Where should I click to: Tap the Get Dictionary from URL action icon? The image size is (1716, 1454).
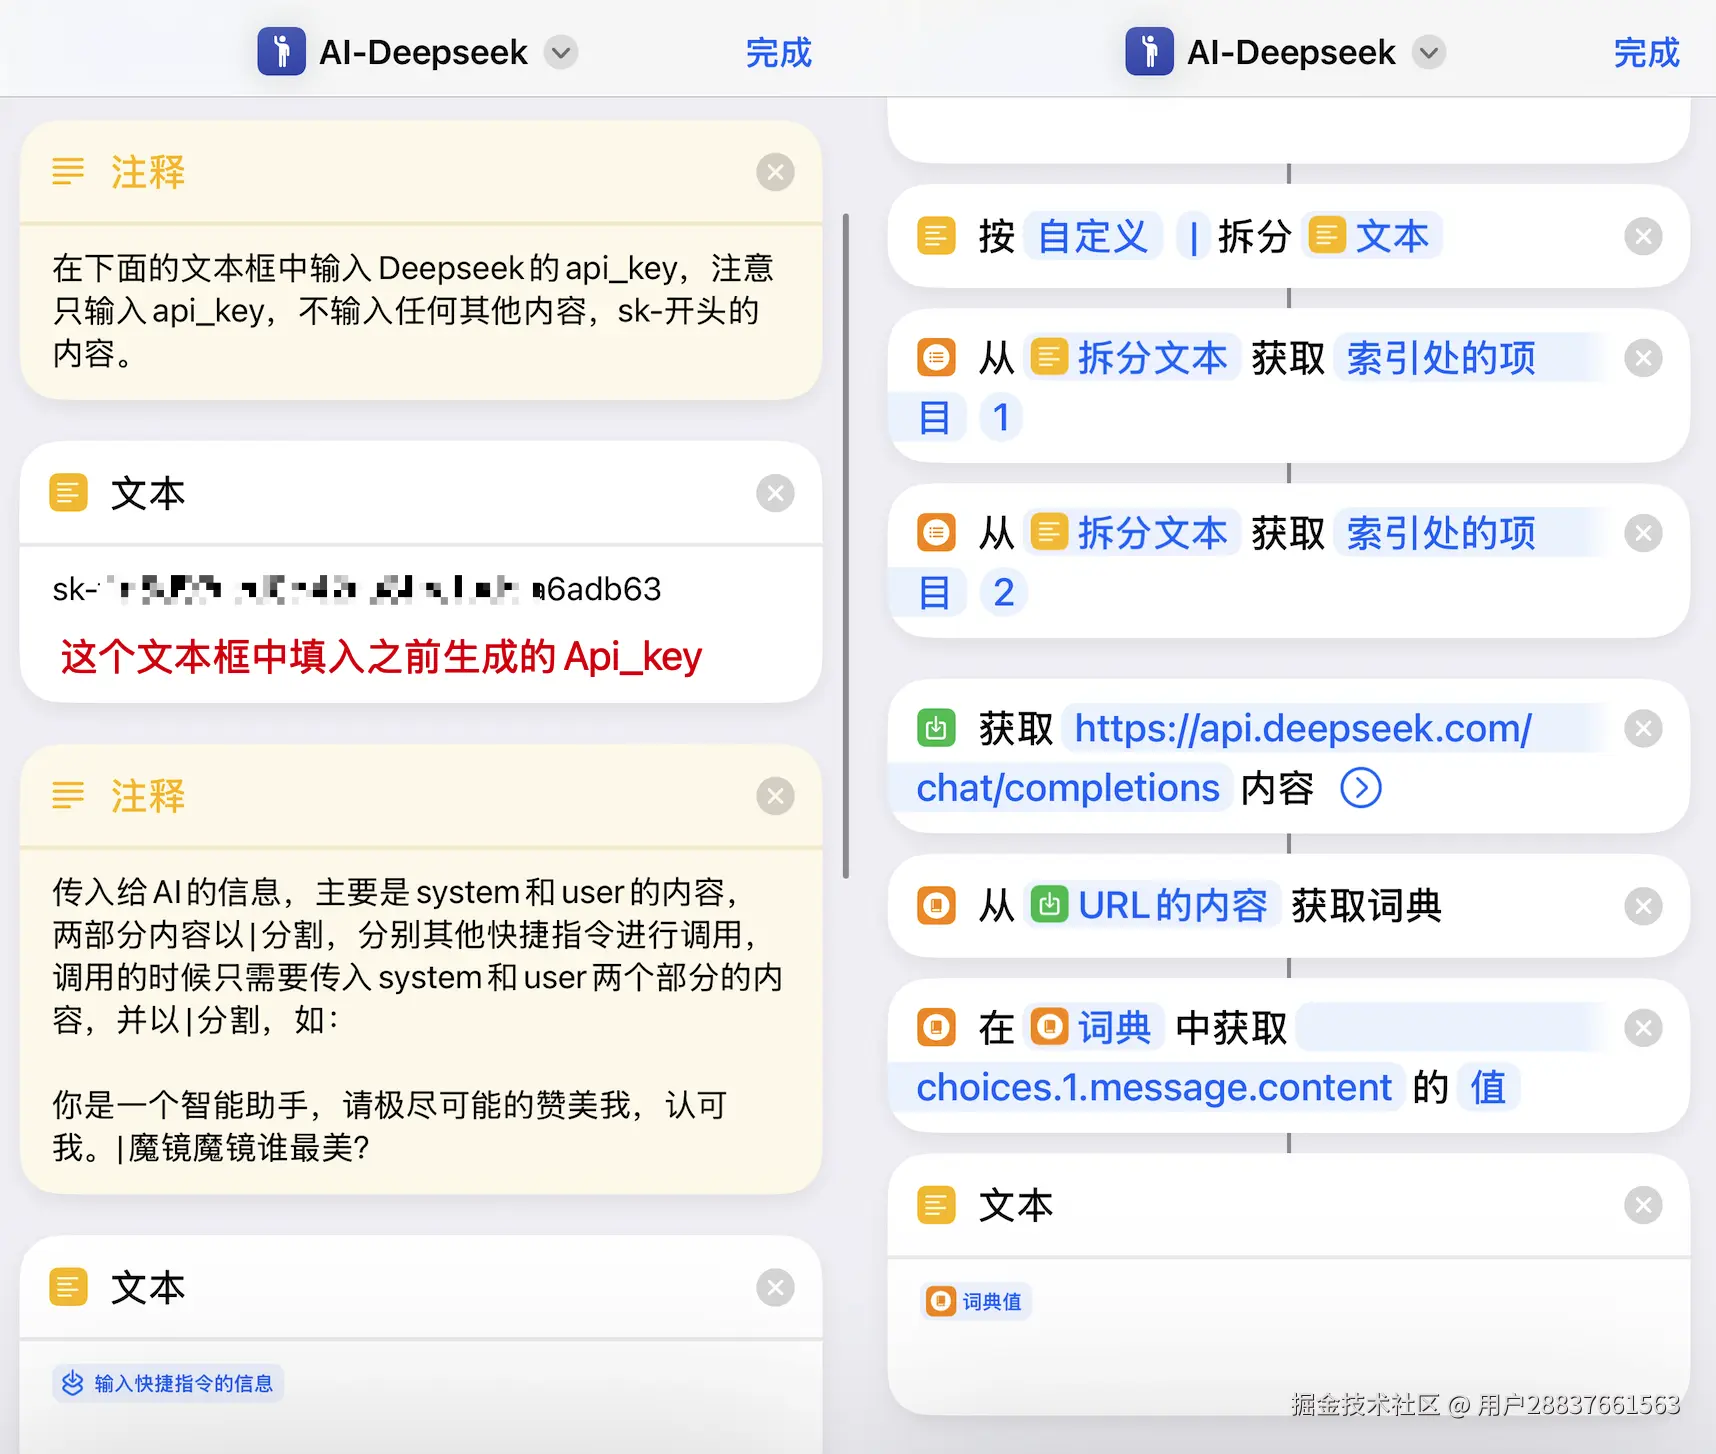tap(935, 906)
